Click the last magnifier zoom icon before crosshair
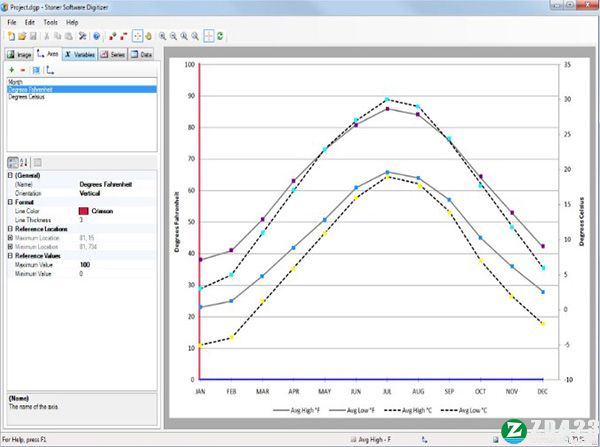Image resolution: width=600 pixels, height=447 pixels. [x=195, y=36]
